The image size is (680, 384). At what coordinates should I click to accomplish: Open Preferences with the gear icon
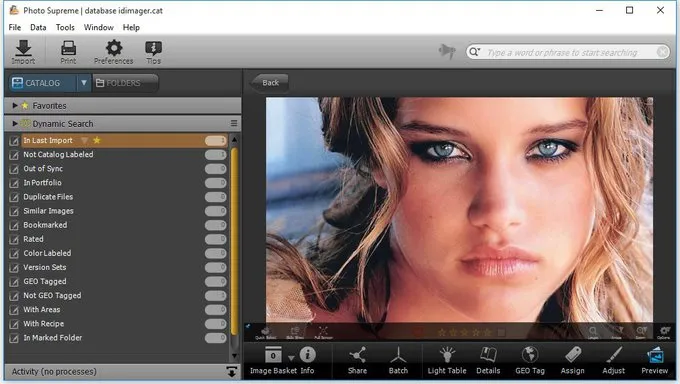tap(114, 48)
